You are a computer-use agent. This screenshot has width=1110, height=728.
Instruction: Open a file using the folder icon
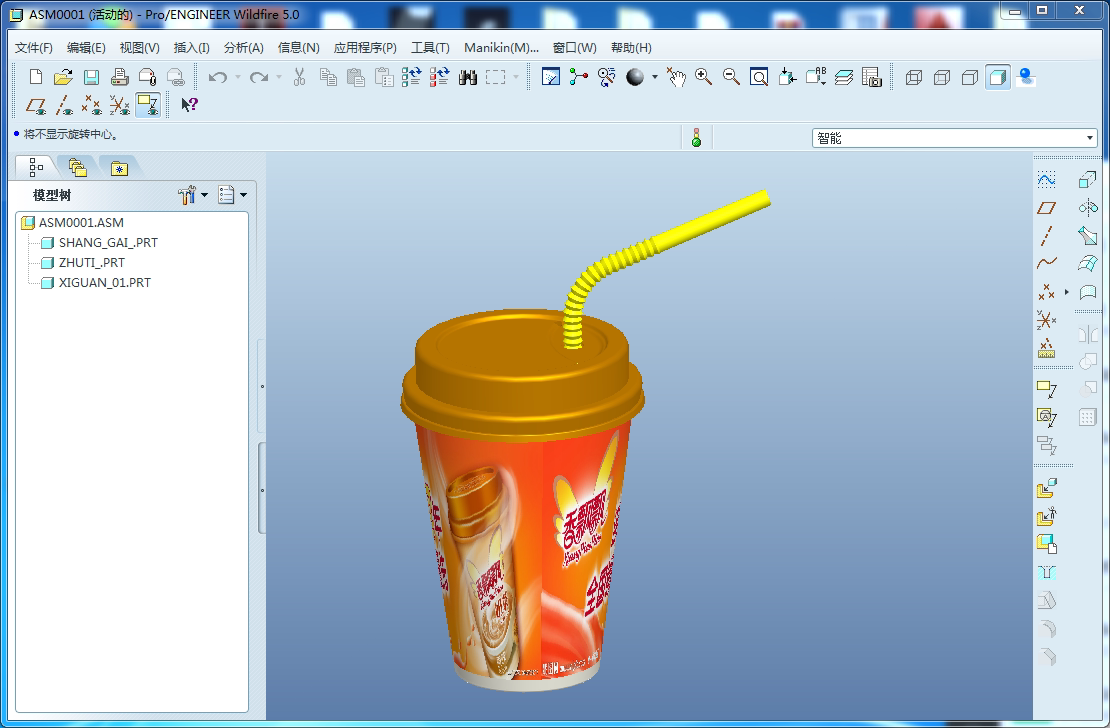click(x=63, y=76)
